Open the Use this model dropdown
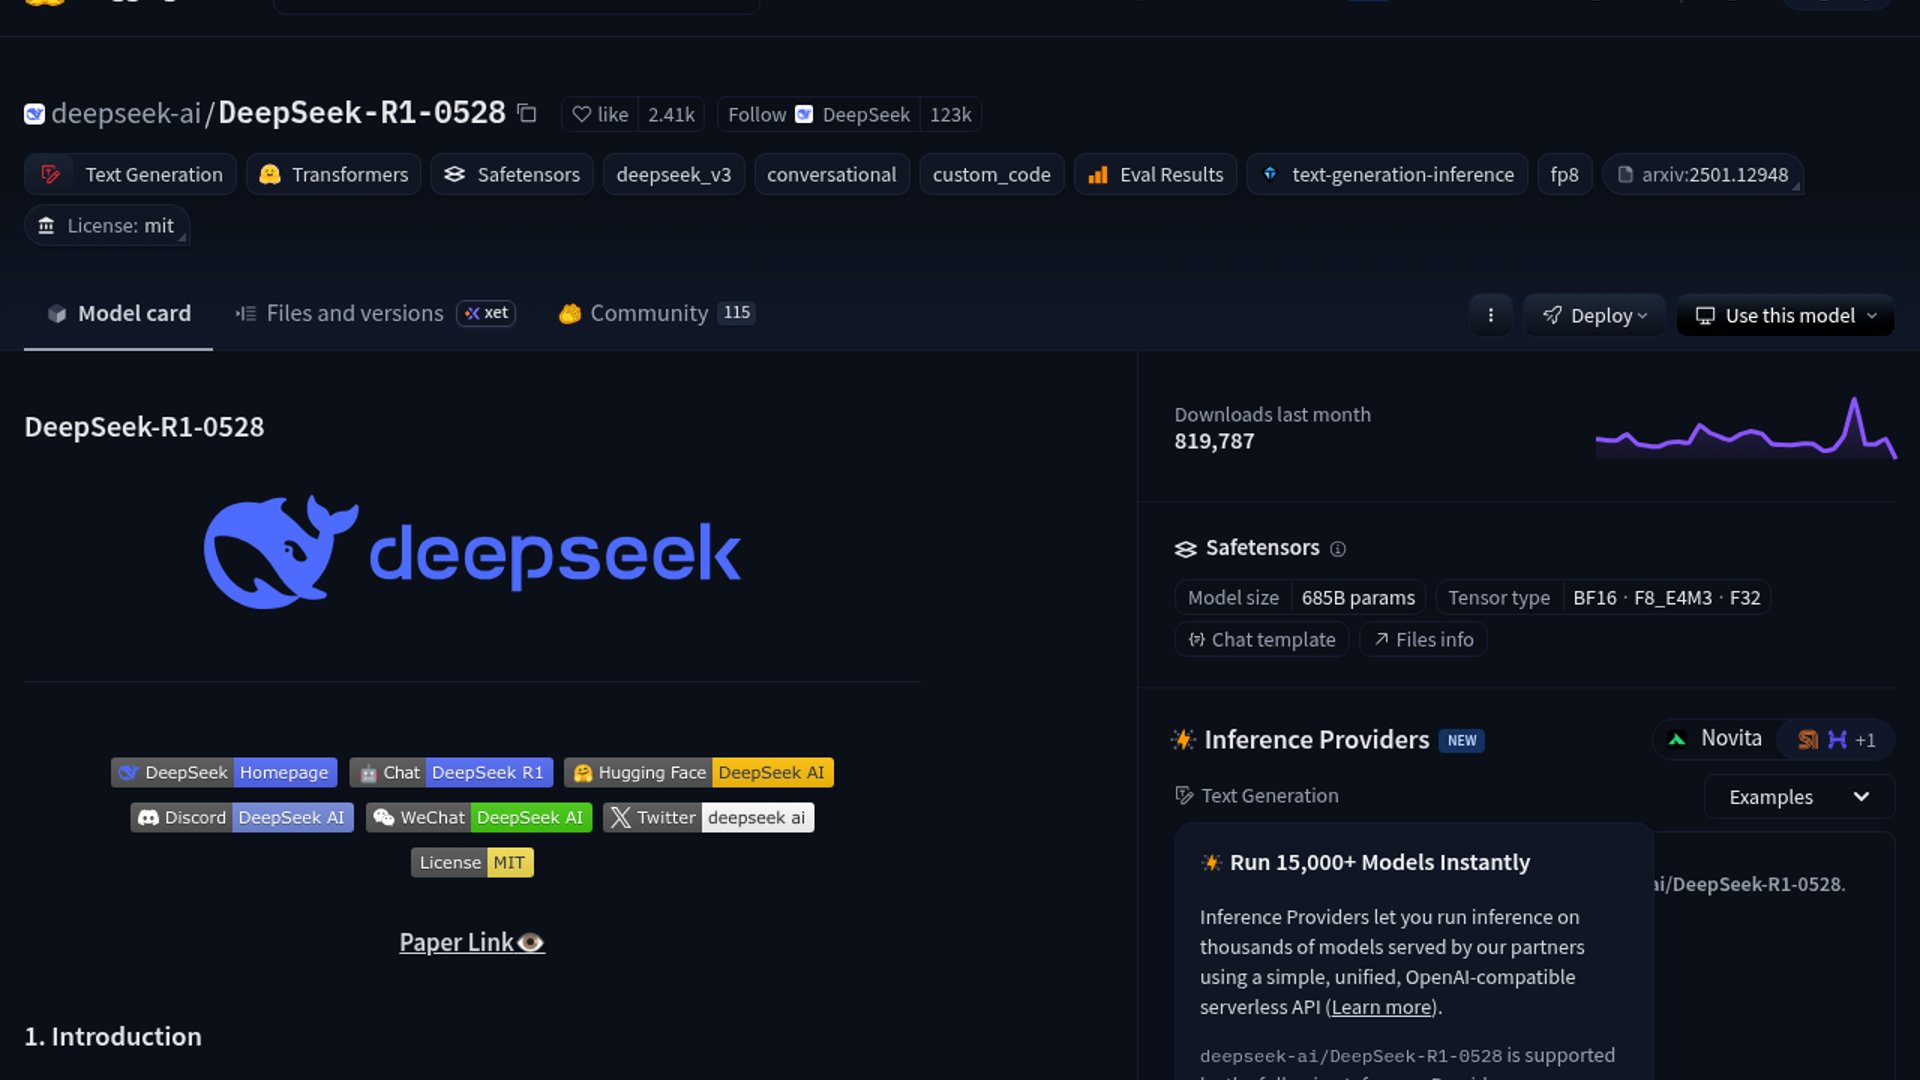 click(1786, 316)
